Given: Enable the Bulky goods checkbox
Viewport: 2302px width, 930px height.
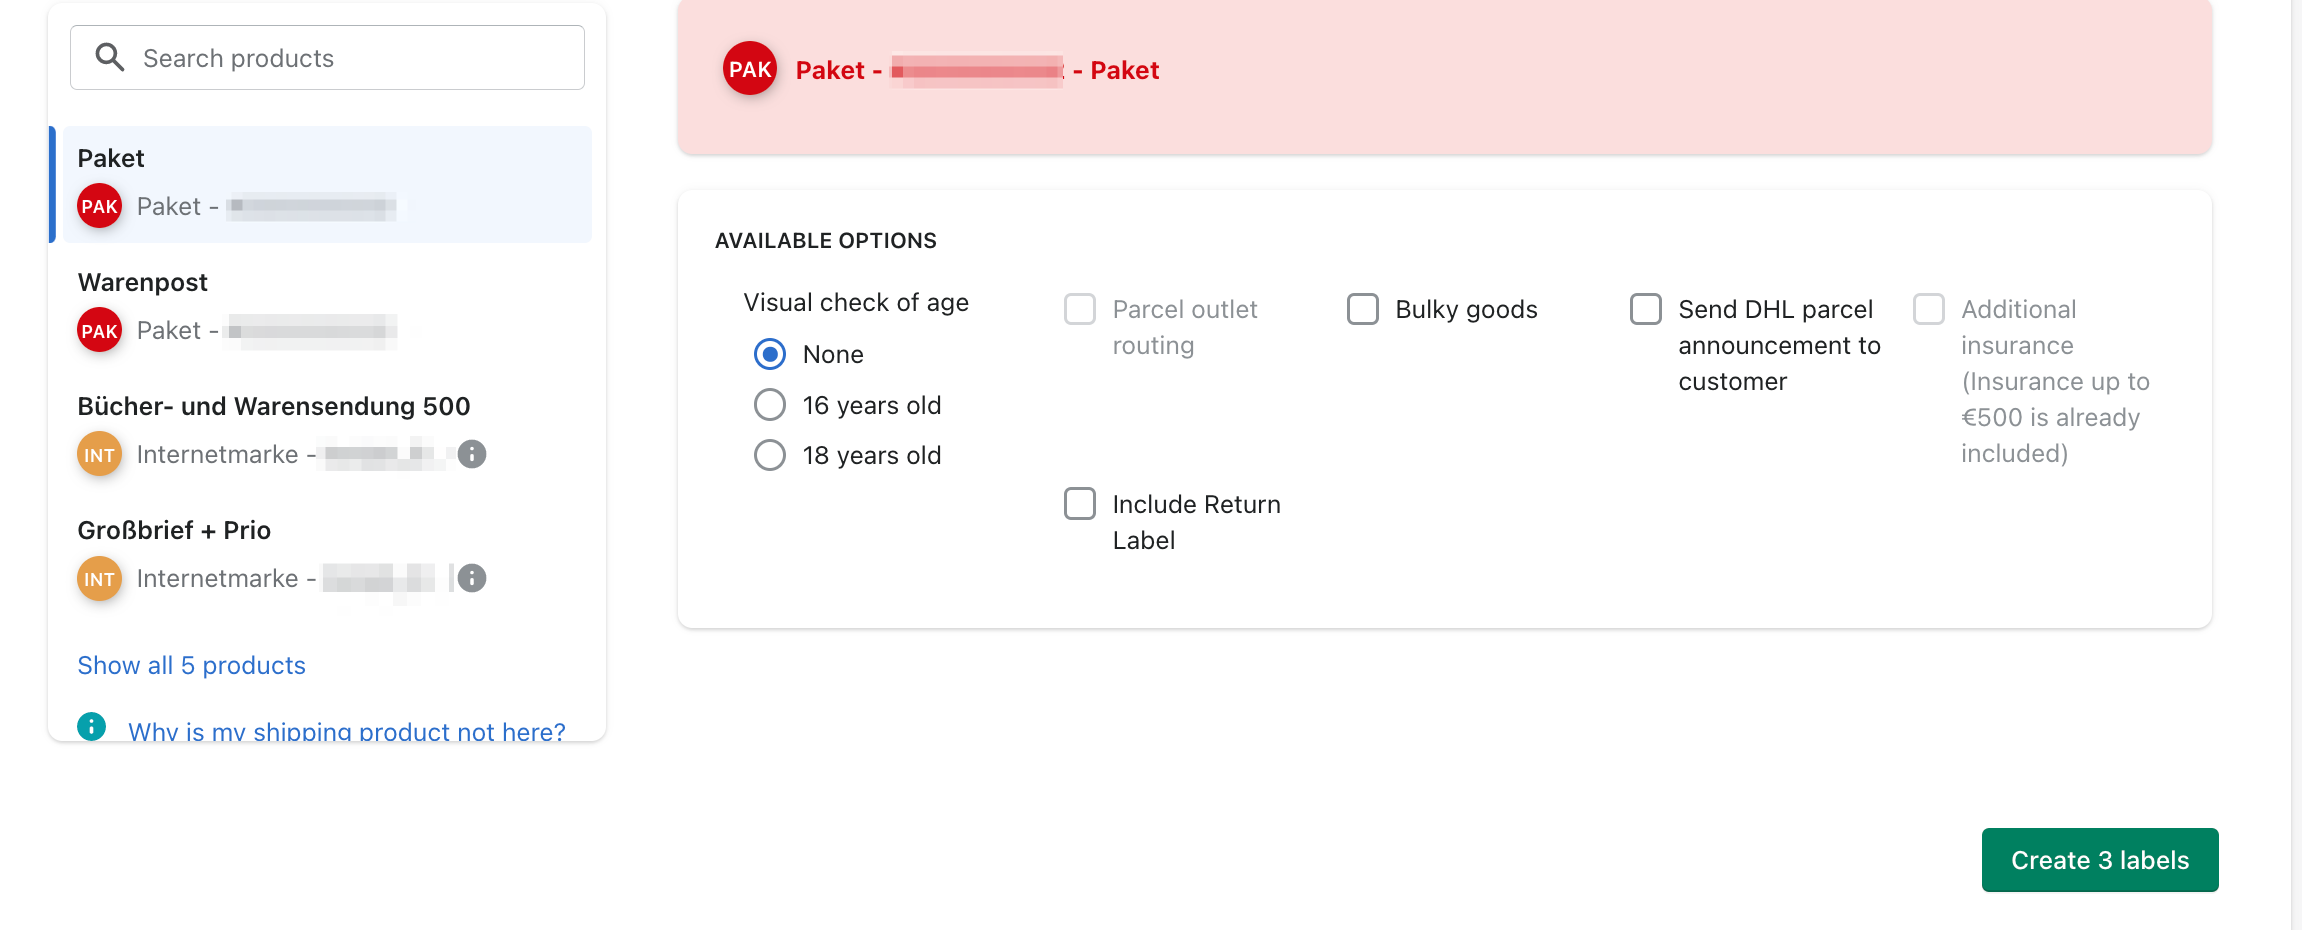Looking at the screenshot, I should coord(1363,309).
